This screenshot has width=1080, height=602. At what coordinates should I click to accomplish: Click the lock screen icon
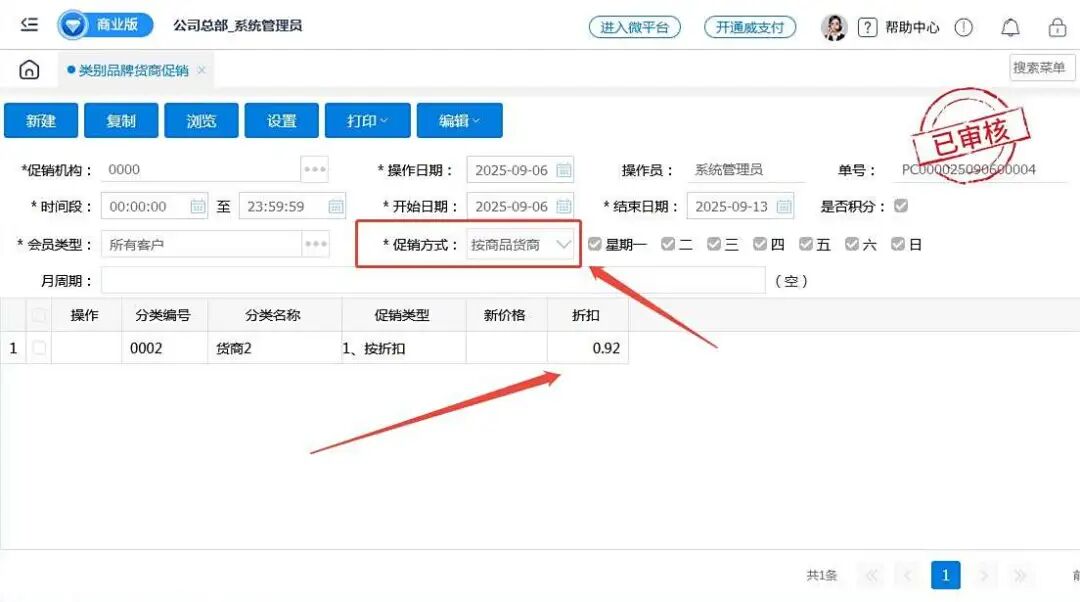(x=1057, y=28)
